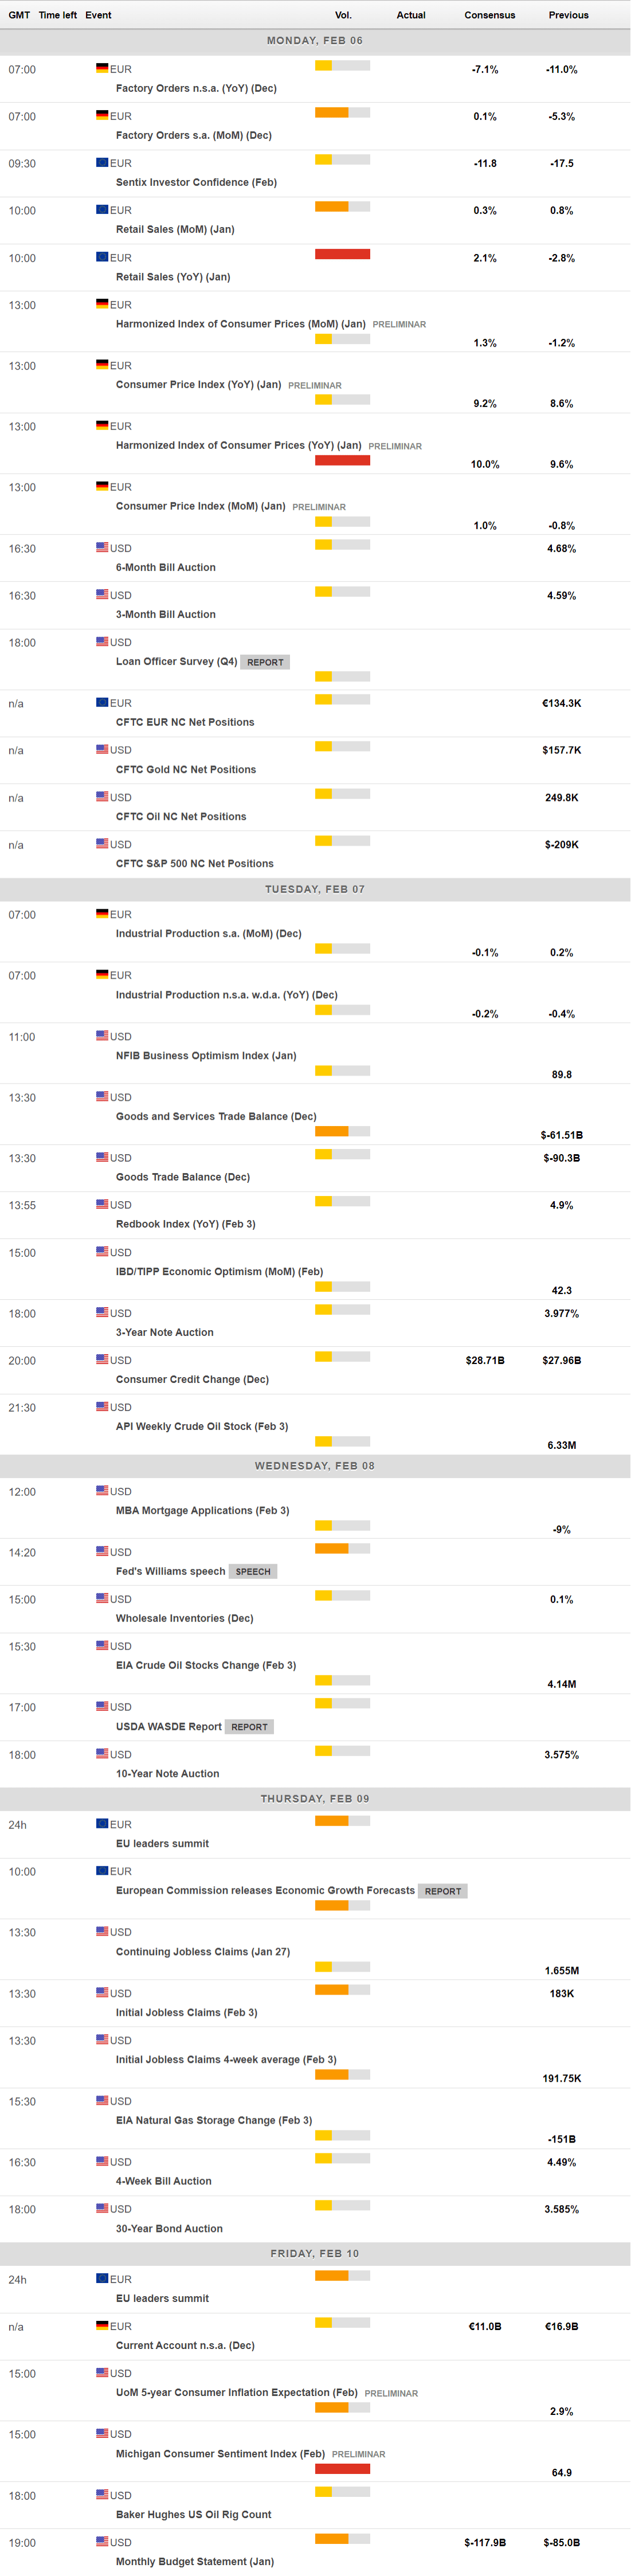Click the German flag for Factory Orders n.s.a. (YoY)

pyautogui.click(x=102, y=68)
